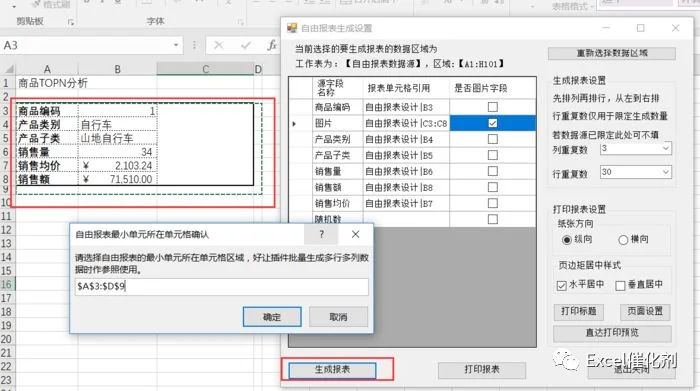Toggle the image field checkbox for 销售额
This screenshot has height=391, width=700.
[x=492, y=187]
